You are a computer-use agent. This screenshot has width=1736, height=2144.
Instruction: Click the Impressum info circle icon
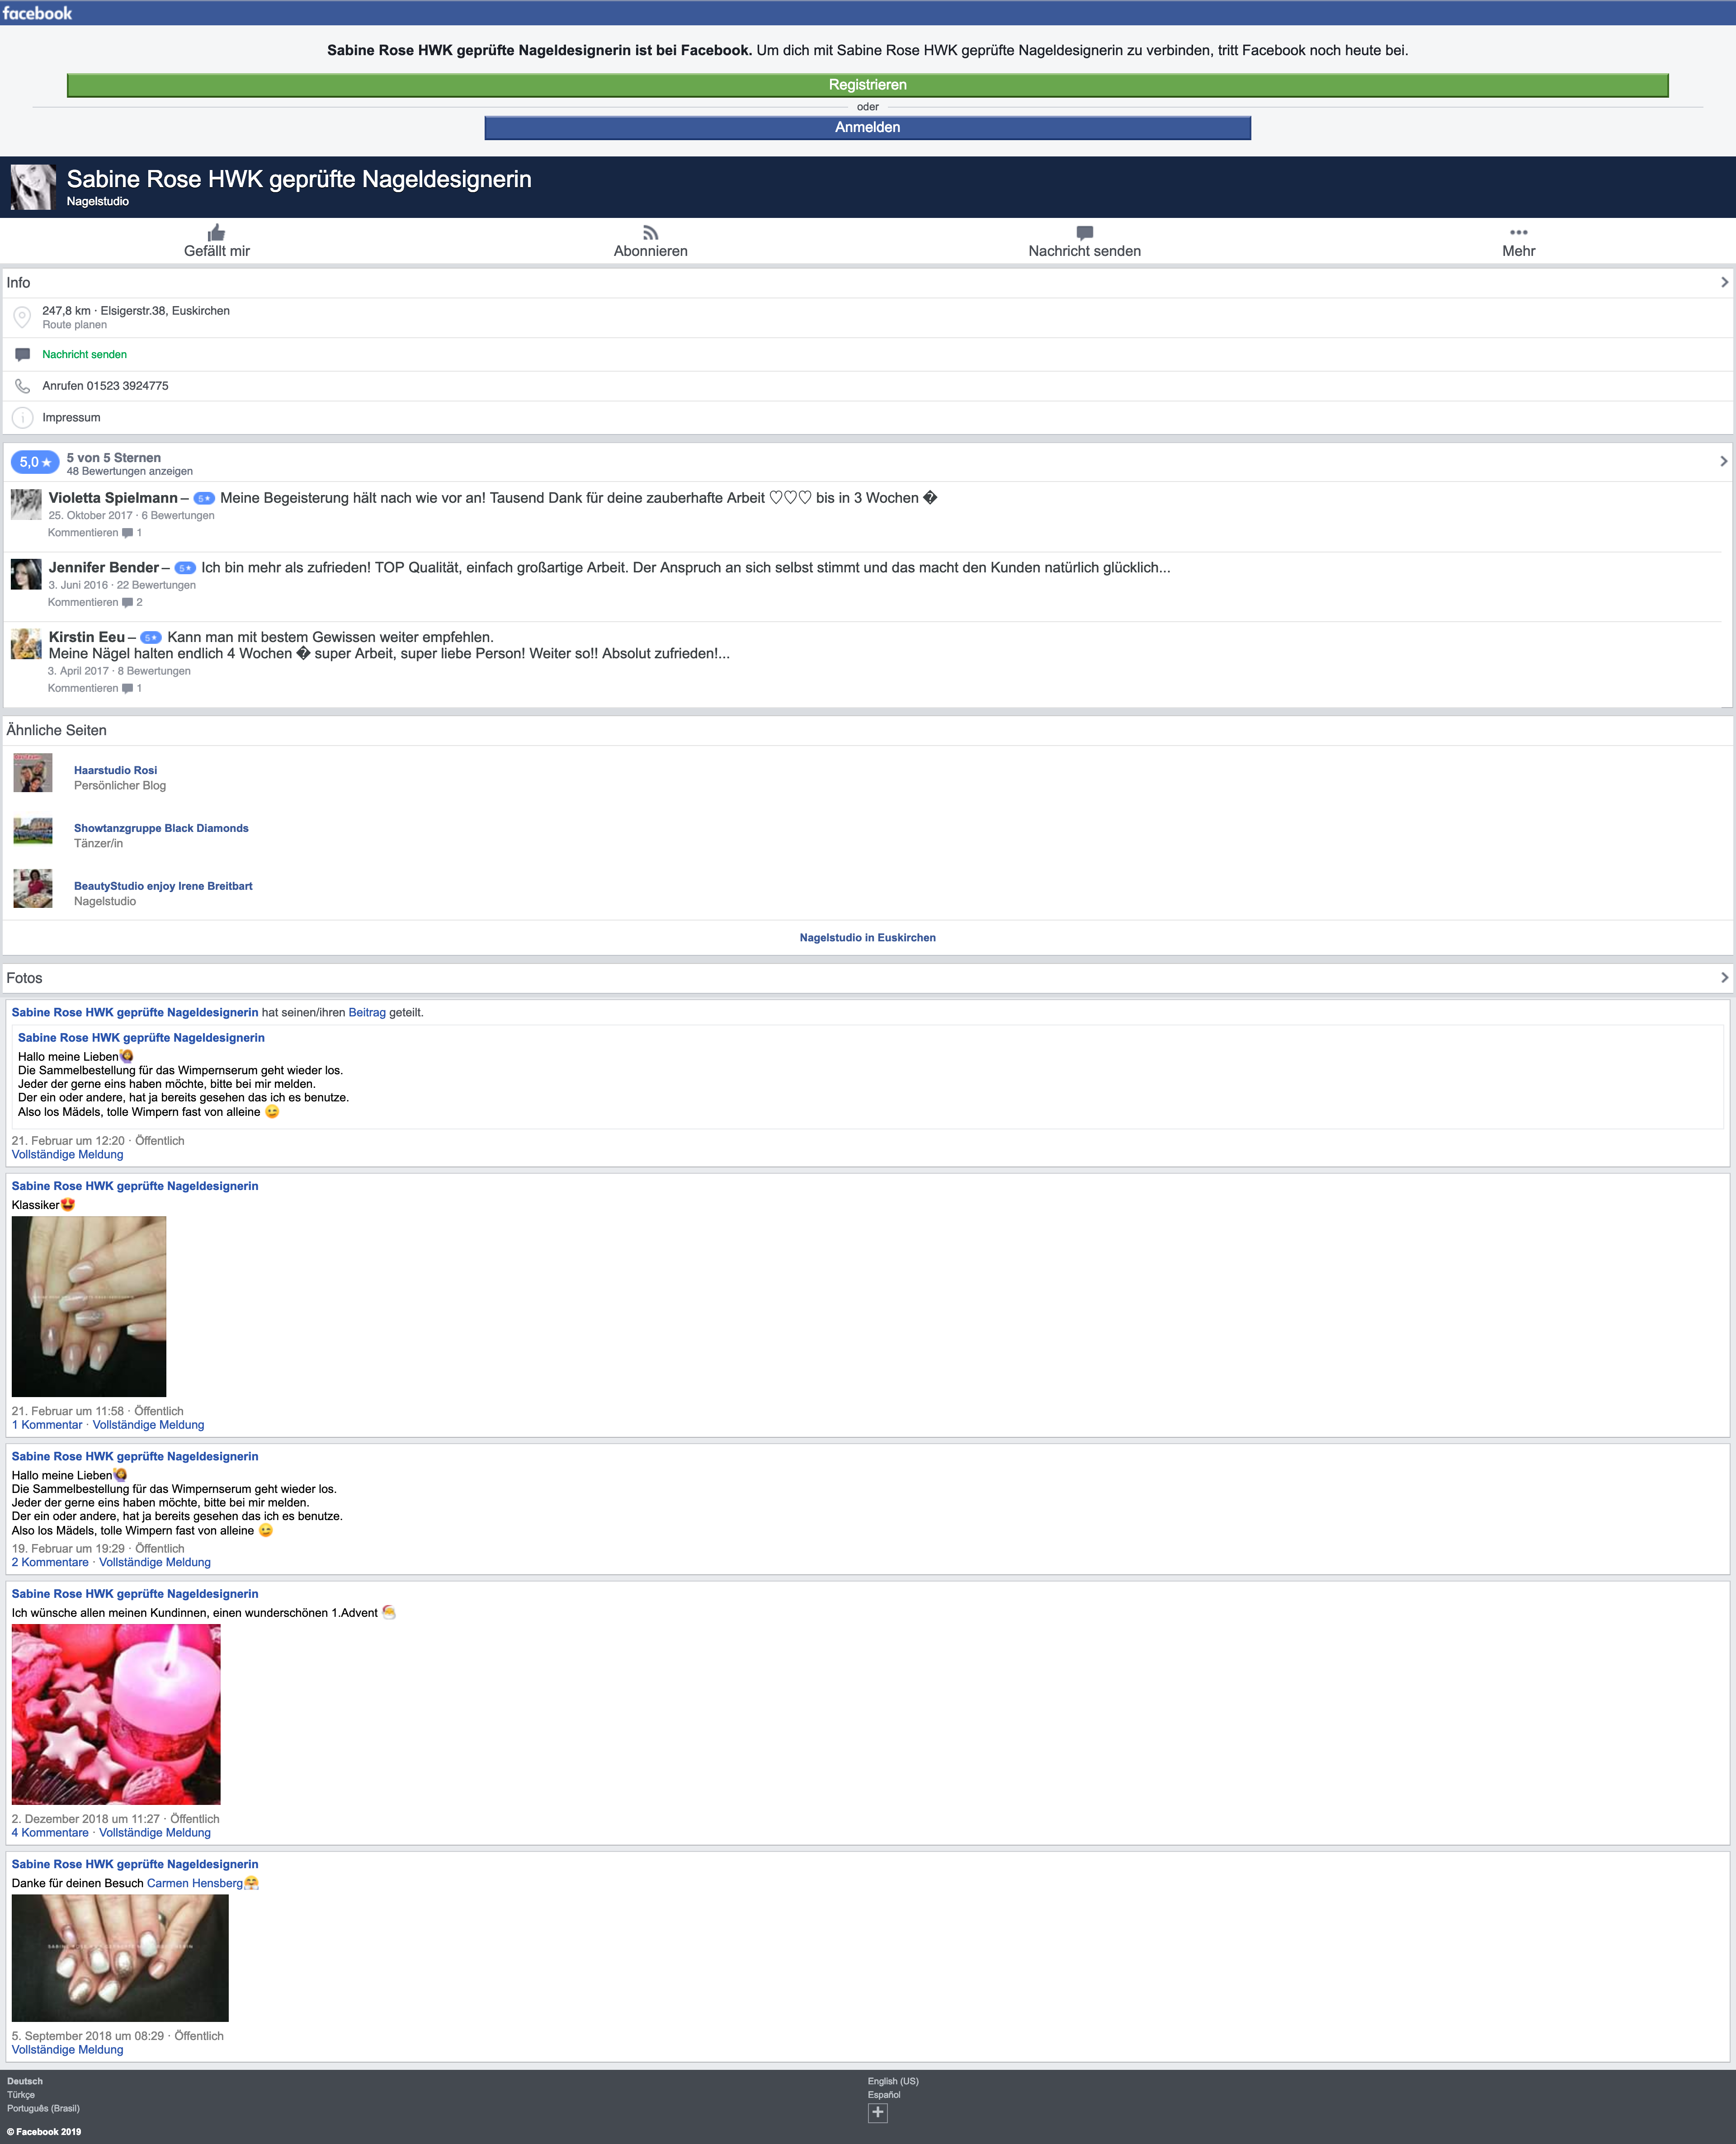(22, 418)
